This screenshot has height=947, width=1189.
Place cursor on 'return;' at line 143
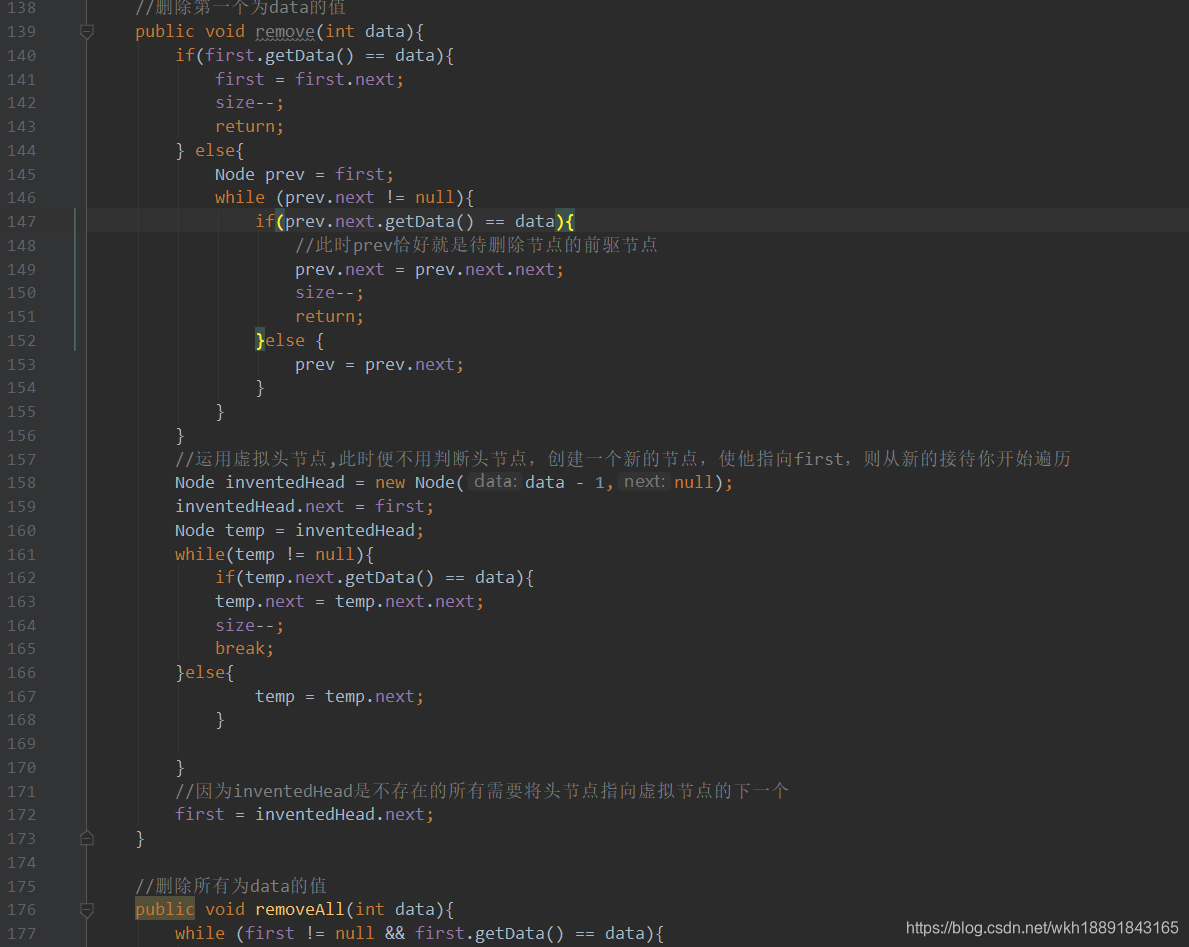pyautogui.click(x=249, y=127)
